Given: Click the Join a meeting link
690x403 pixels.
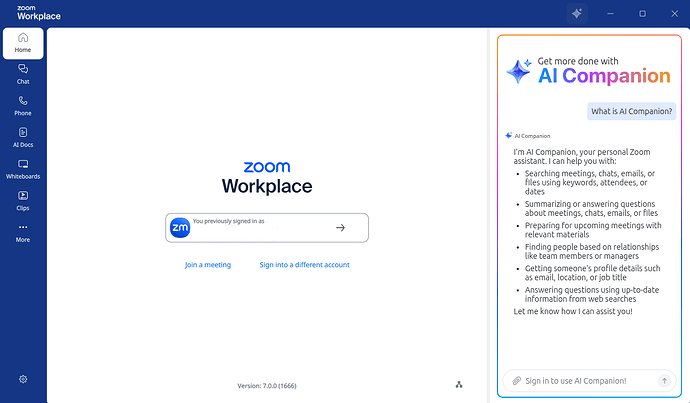Looking at the screenshot, I should click(208, 265).
